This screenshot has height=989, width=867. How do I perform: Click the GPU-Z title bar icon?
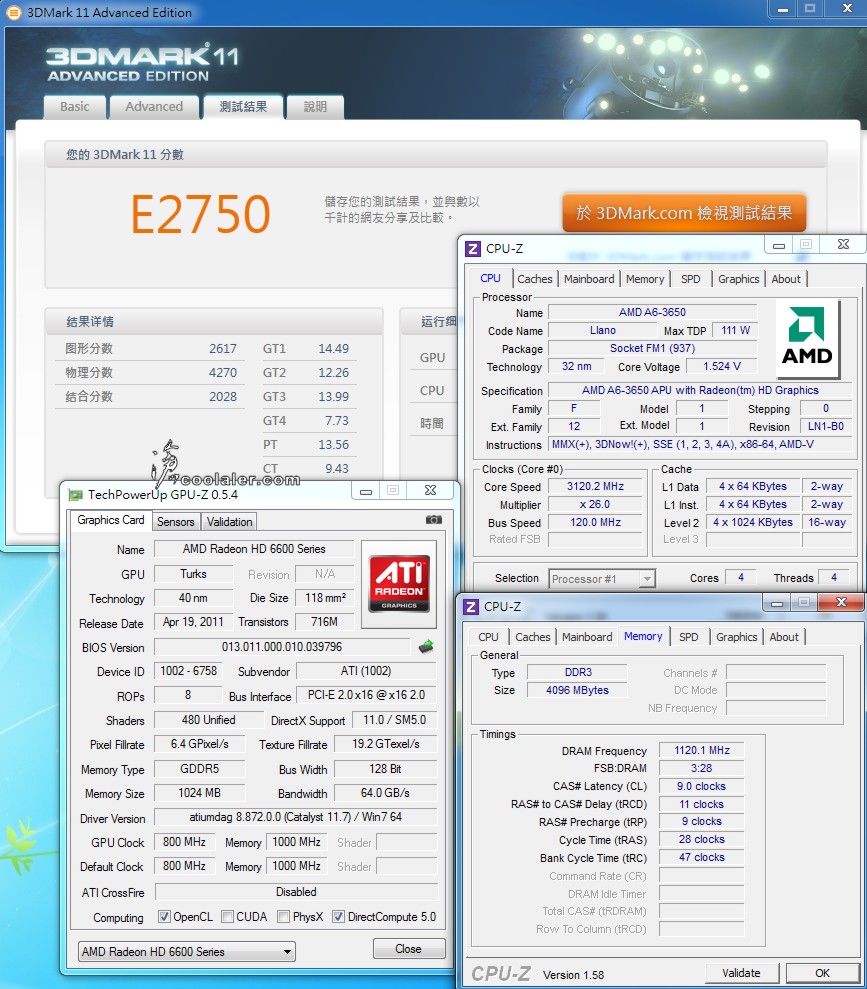point(76,494)
